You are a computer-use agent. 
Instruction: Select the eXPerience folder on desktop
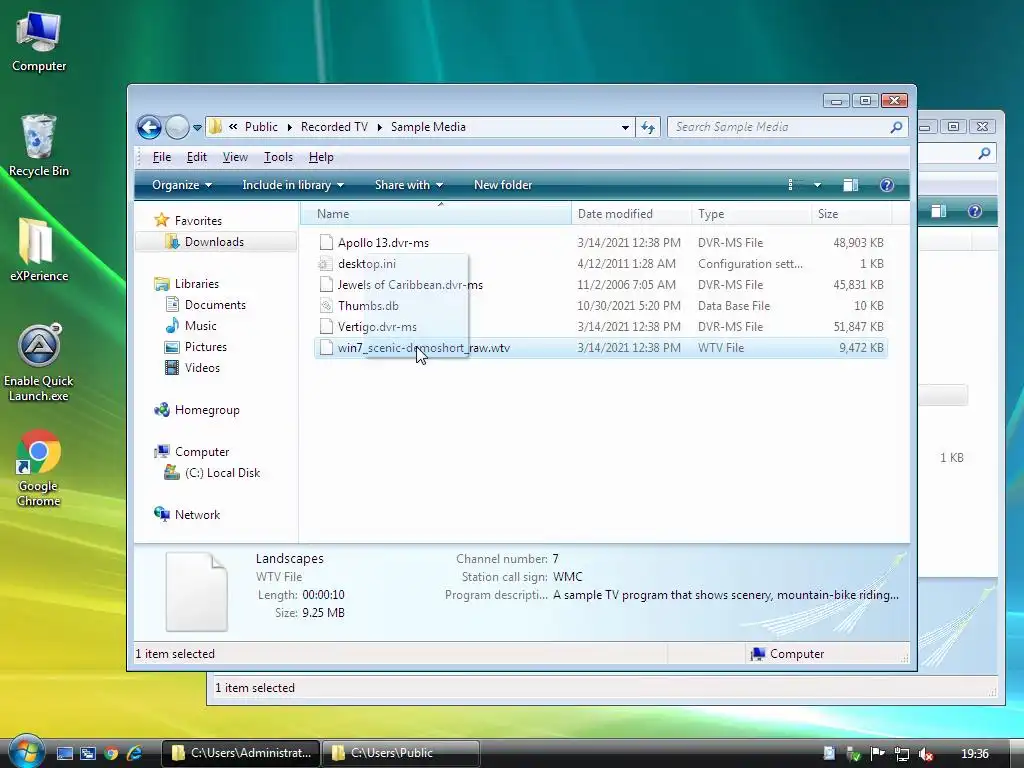point(39,250)
